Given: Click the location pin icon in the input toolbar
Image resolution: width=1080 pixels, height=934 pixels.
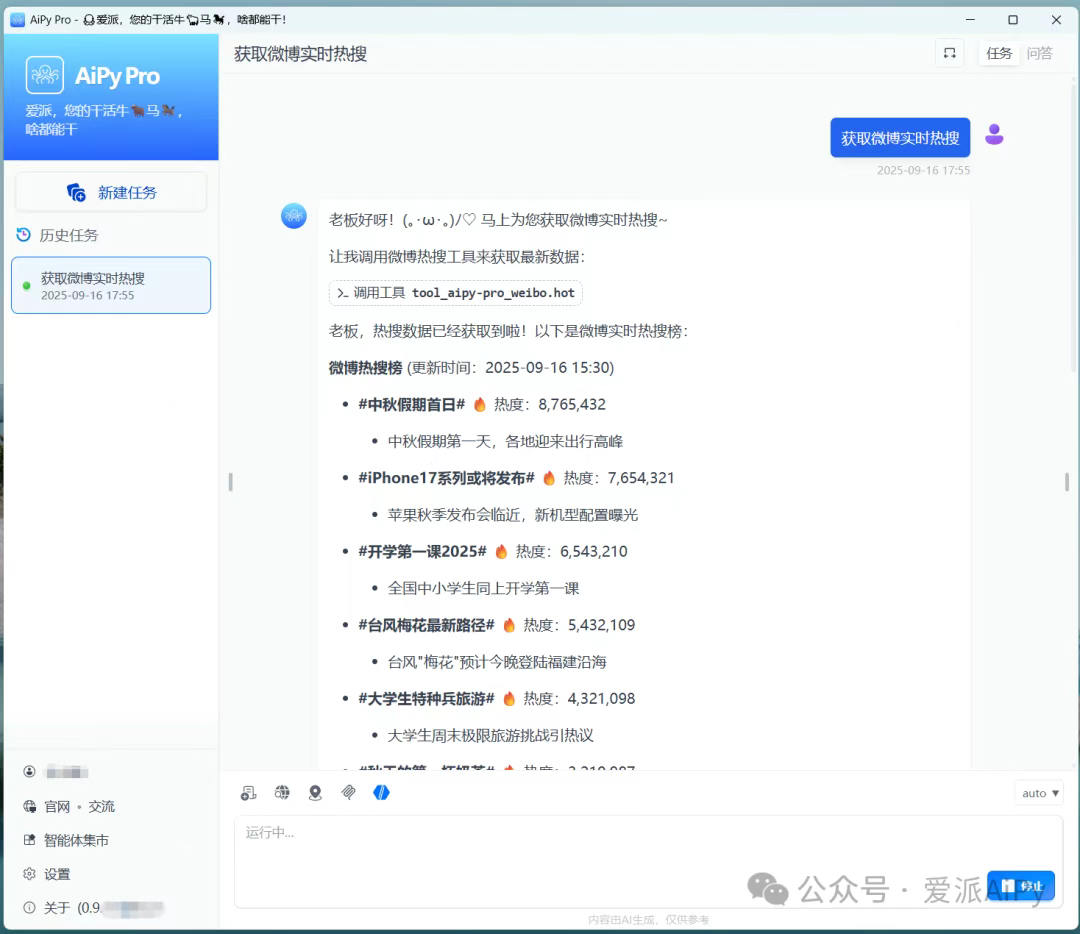Looking at the screenshot, I should [315, 793].
